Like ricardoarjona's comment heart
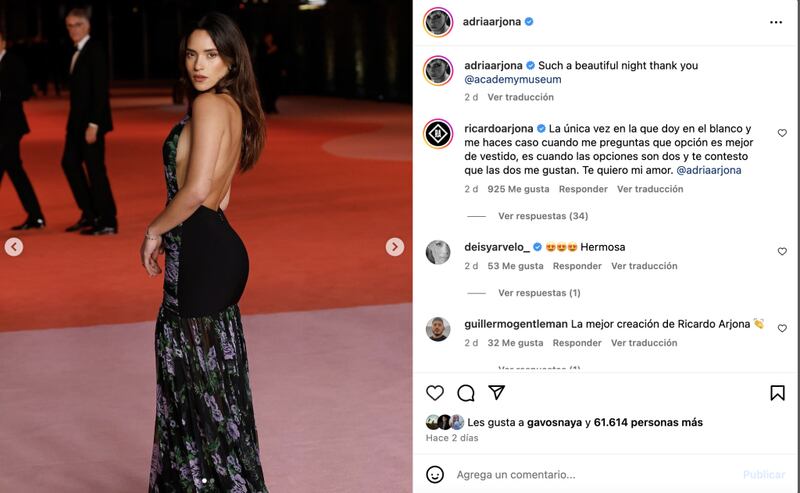Viewport: 800px width, 493px height. 782,133
